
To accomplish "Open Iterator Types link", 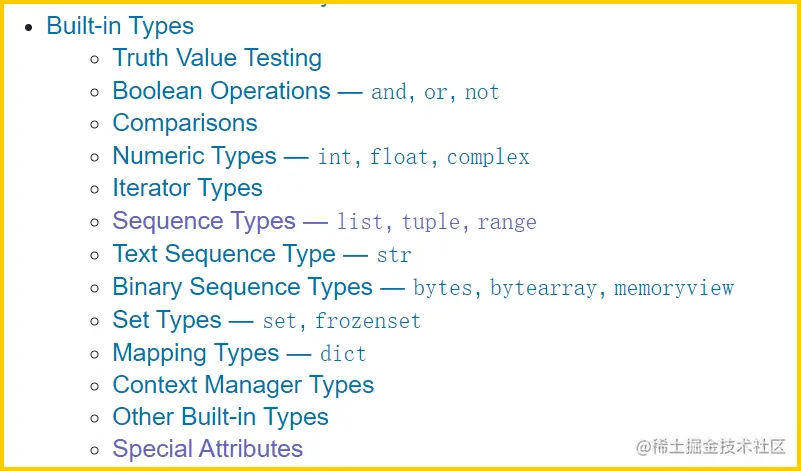I will click(187, 189).
